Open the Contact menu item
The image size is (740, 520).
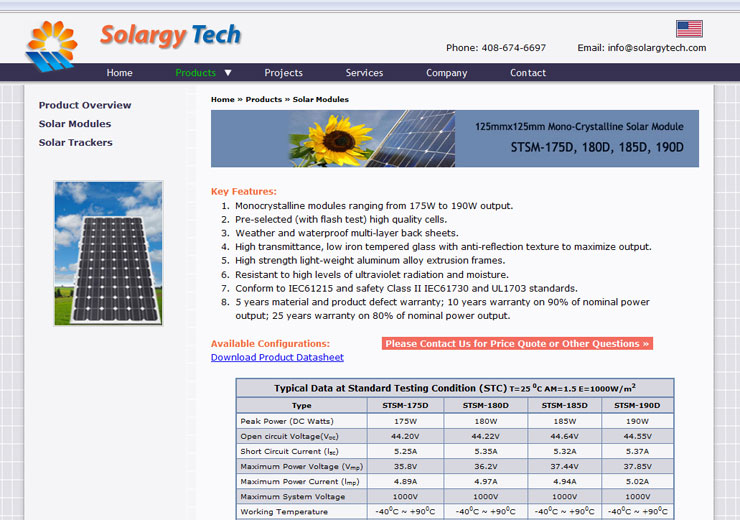[528, 73]
